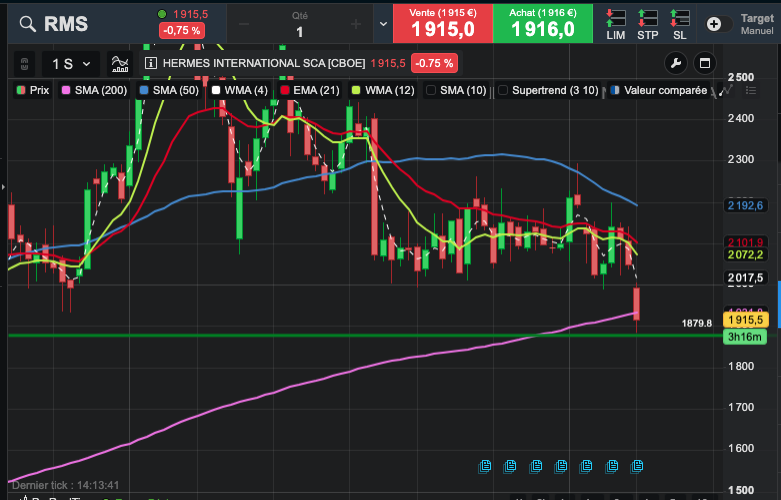Viewport: 781px width, 500px height.
Task: Toggle EMA (21) indicator visibility
Action: pos(310,90)
